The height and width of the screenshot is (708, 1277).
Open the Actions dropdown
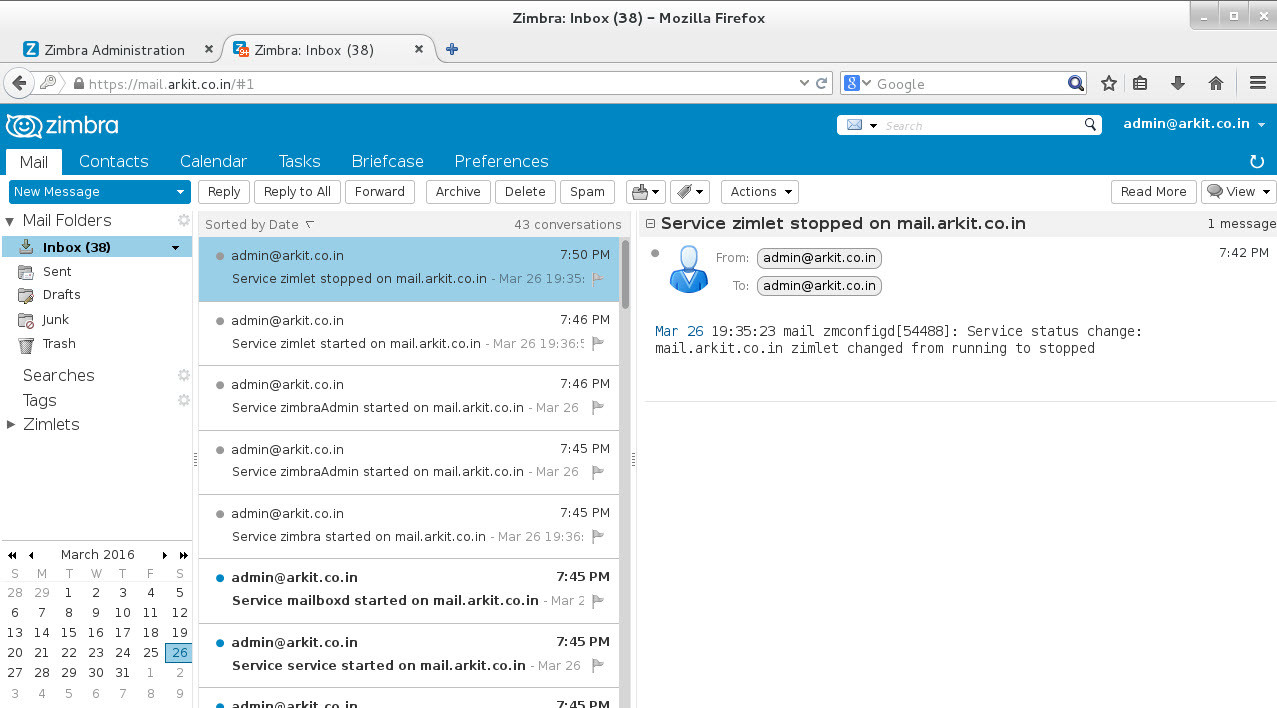point(759,191)
